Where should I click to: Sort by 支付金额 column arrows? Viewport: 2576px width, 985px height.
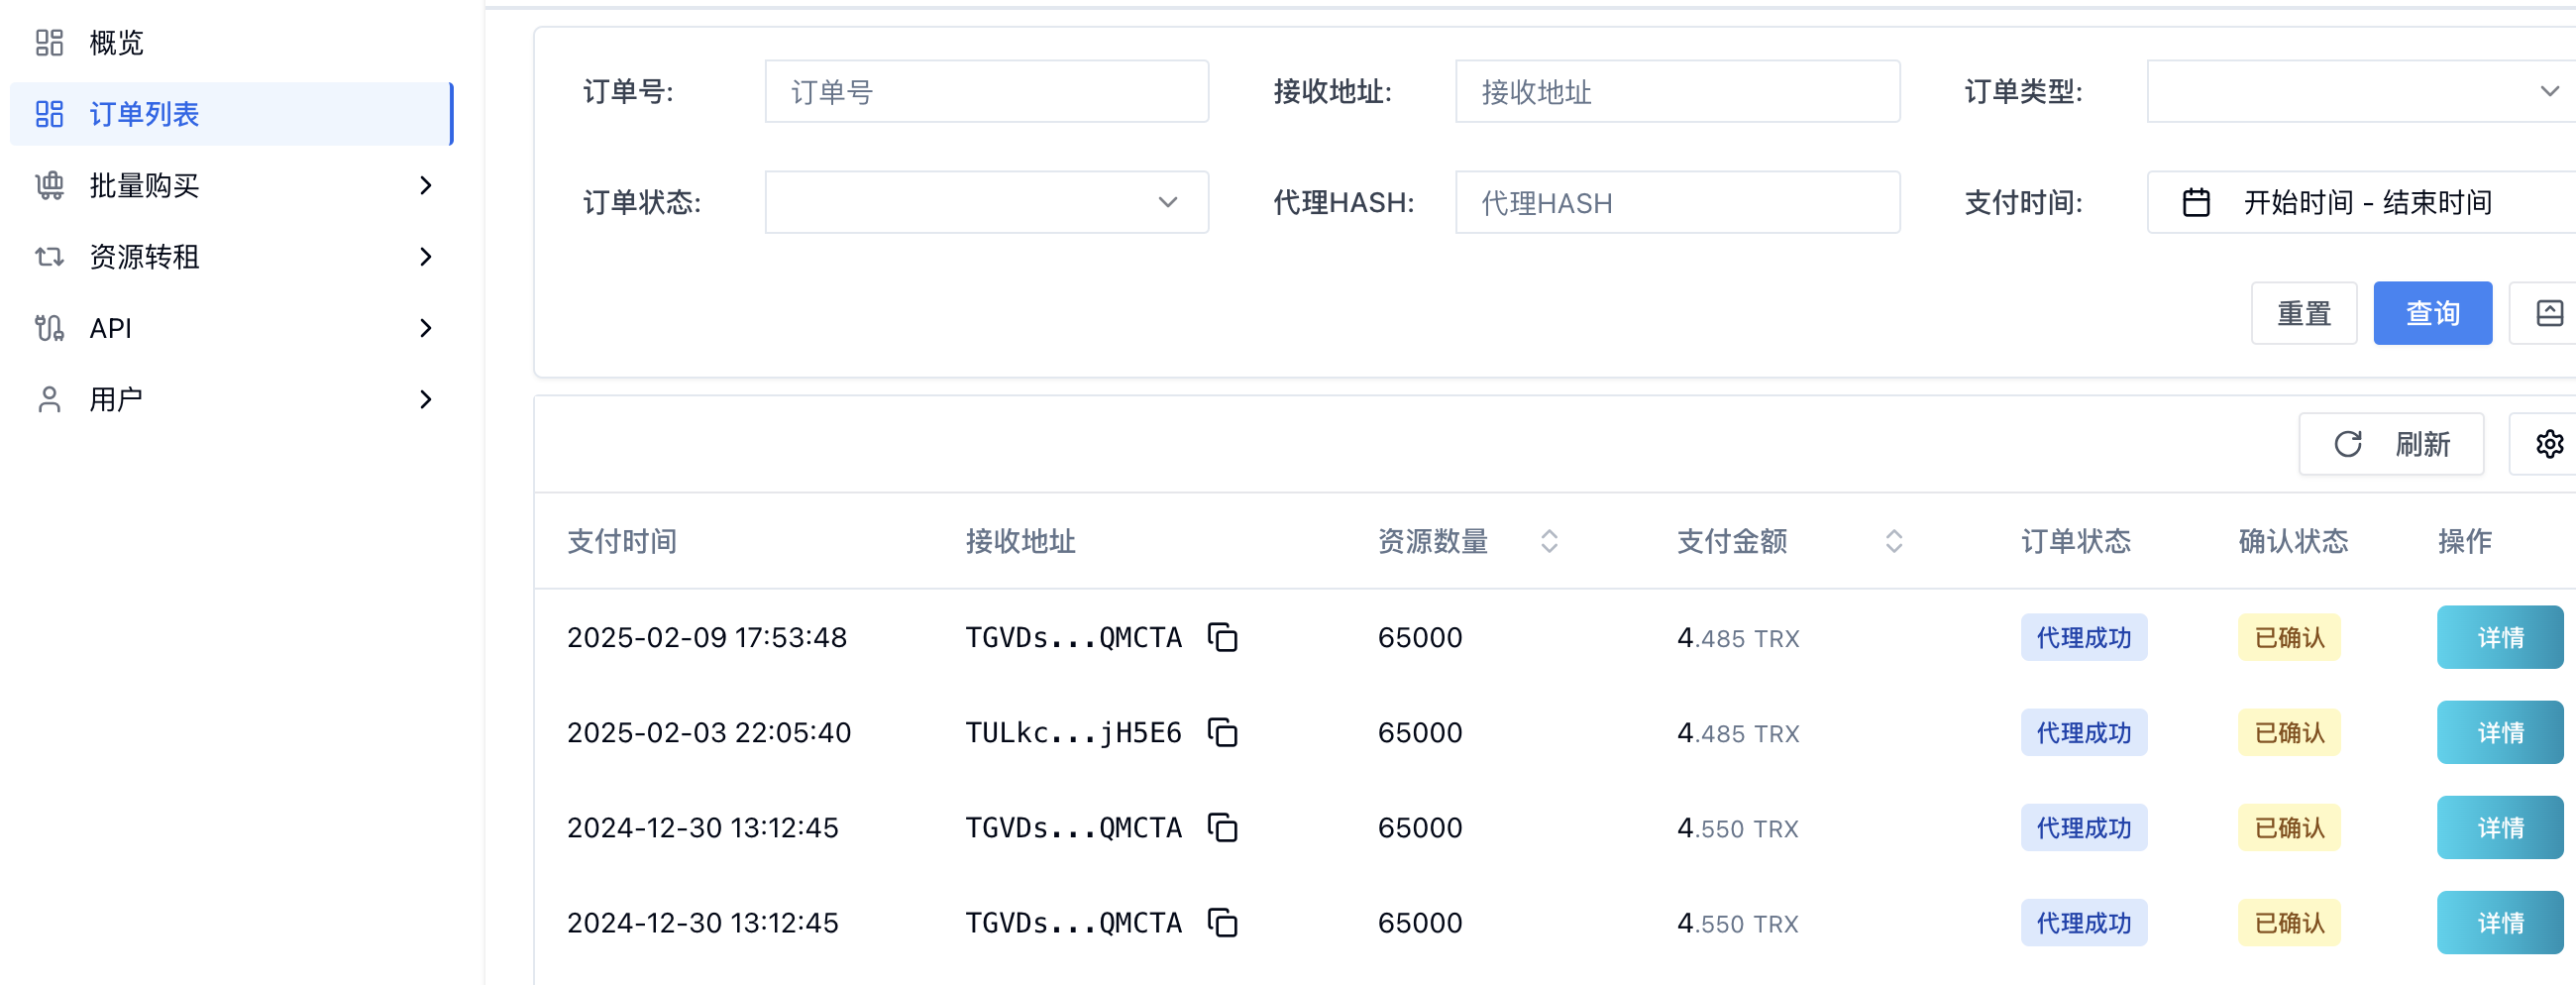1893,541
